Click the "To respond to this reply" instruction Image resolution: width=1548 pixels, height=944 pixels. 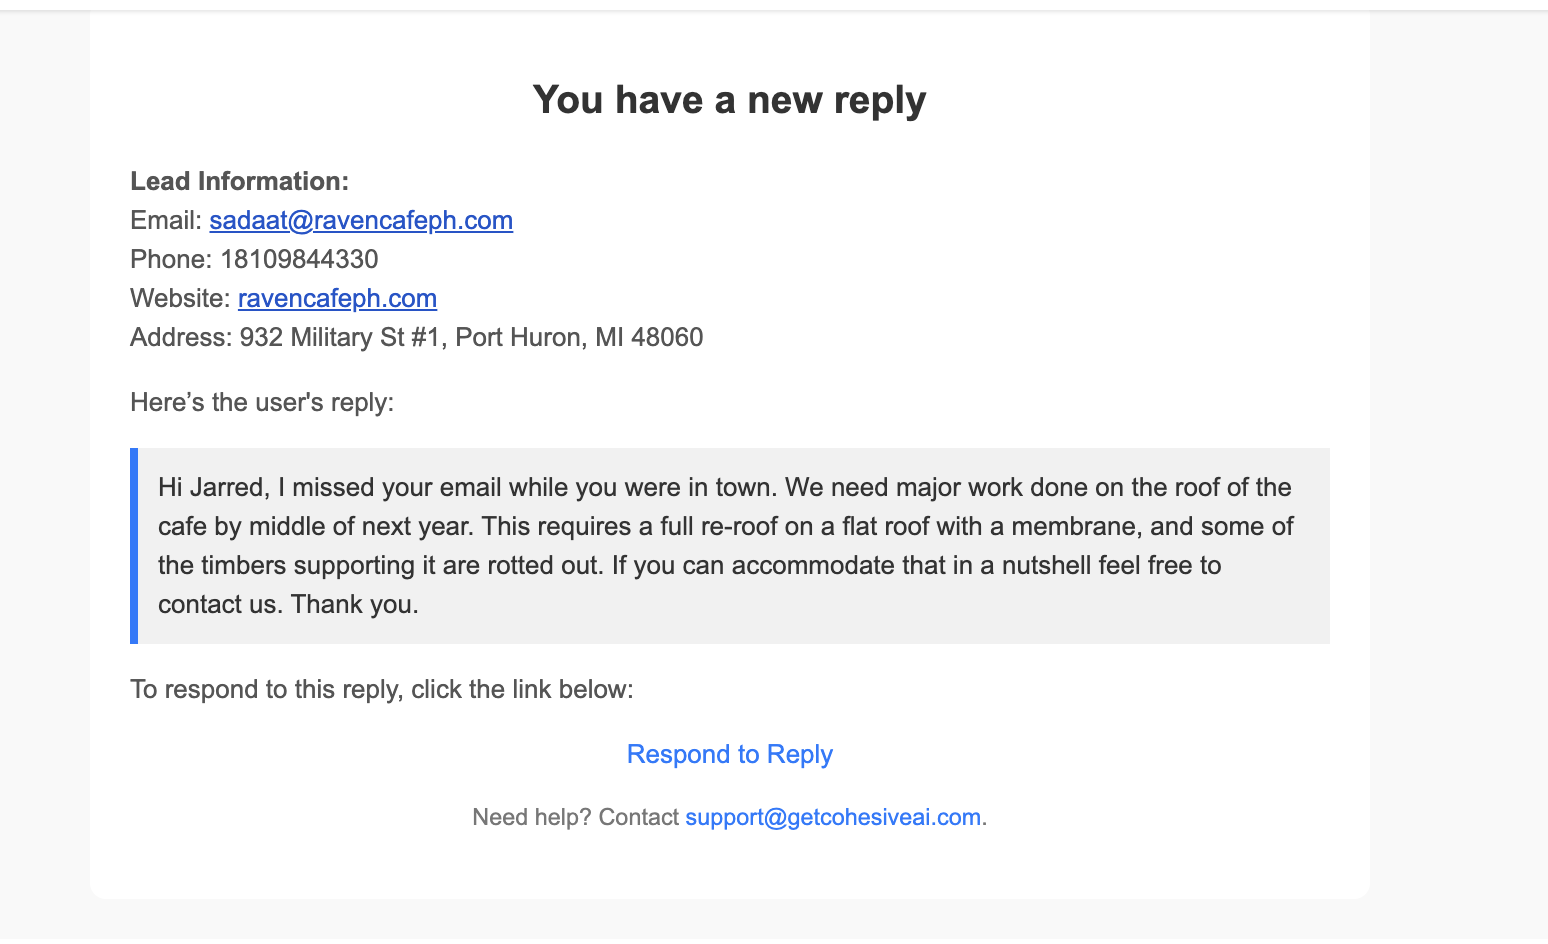pyautogui.click(x=381, y=690)
